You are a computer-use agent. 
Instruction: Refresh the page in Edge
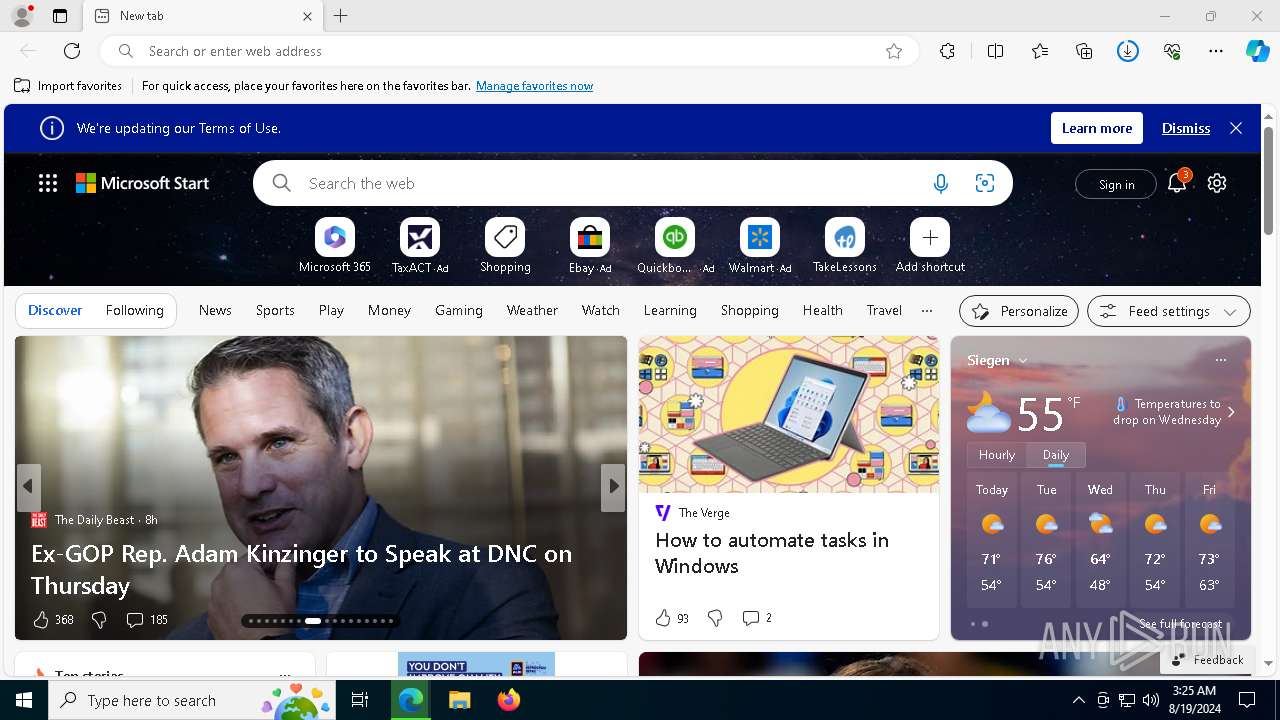tap(72, 51)
